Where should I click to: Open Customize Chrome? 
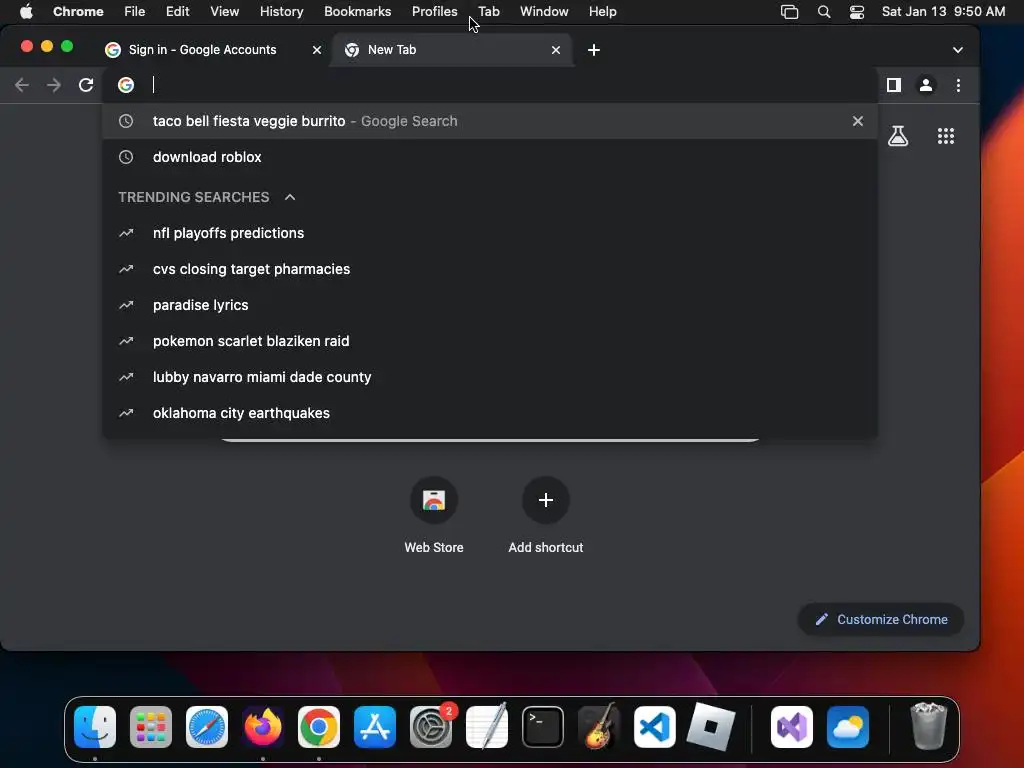coord(880,619)
